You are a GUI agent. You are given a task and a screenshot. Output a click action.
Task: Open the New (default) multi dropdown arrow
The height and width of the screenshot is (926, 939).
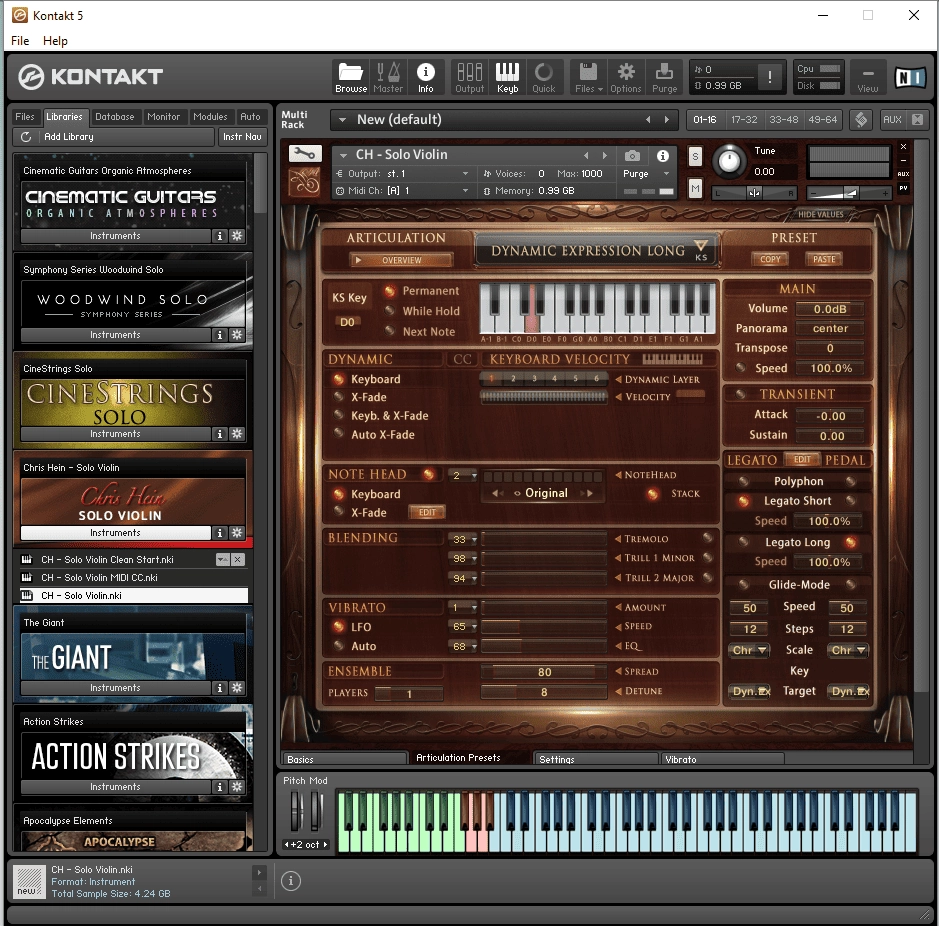click(343, 120)
